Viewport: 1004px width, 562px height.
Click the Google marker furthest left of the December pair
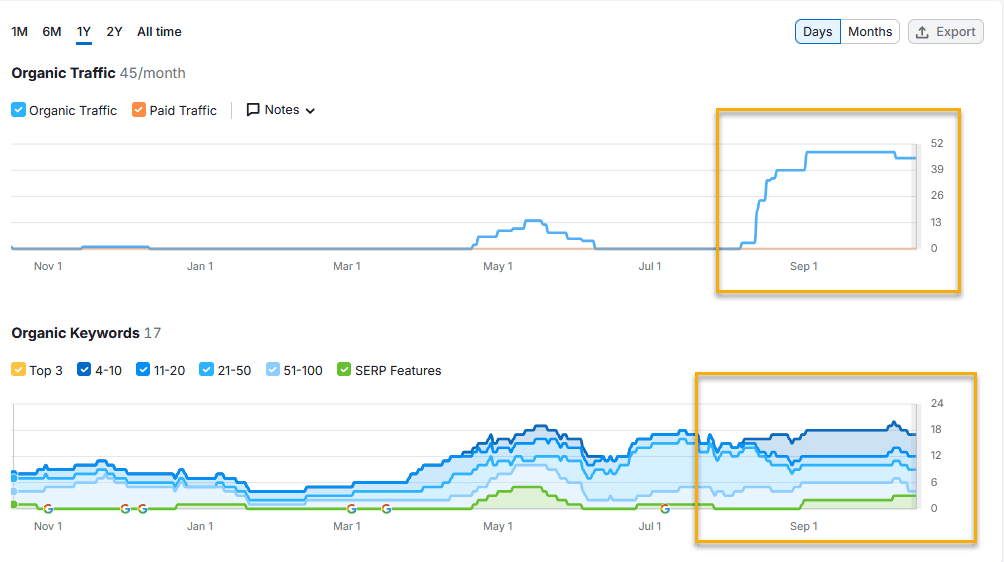click(125, 508)
